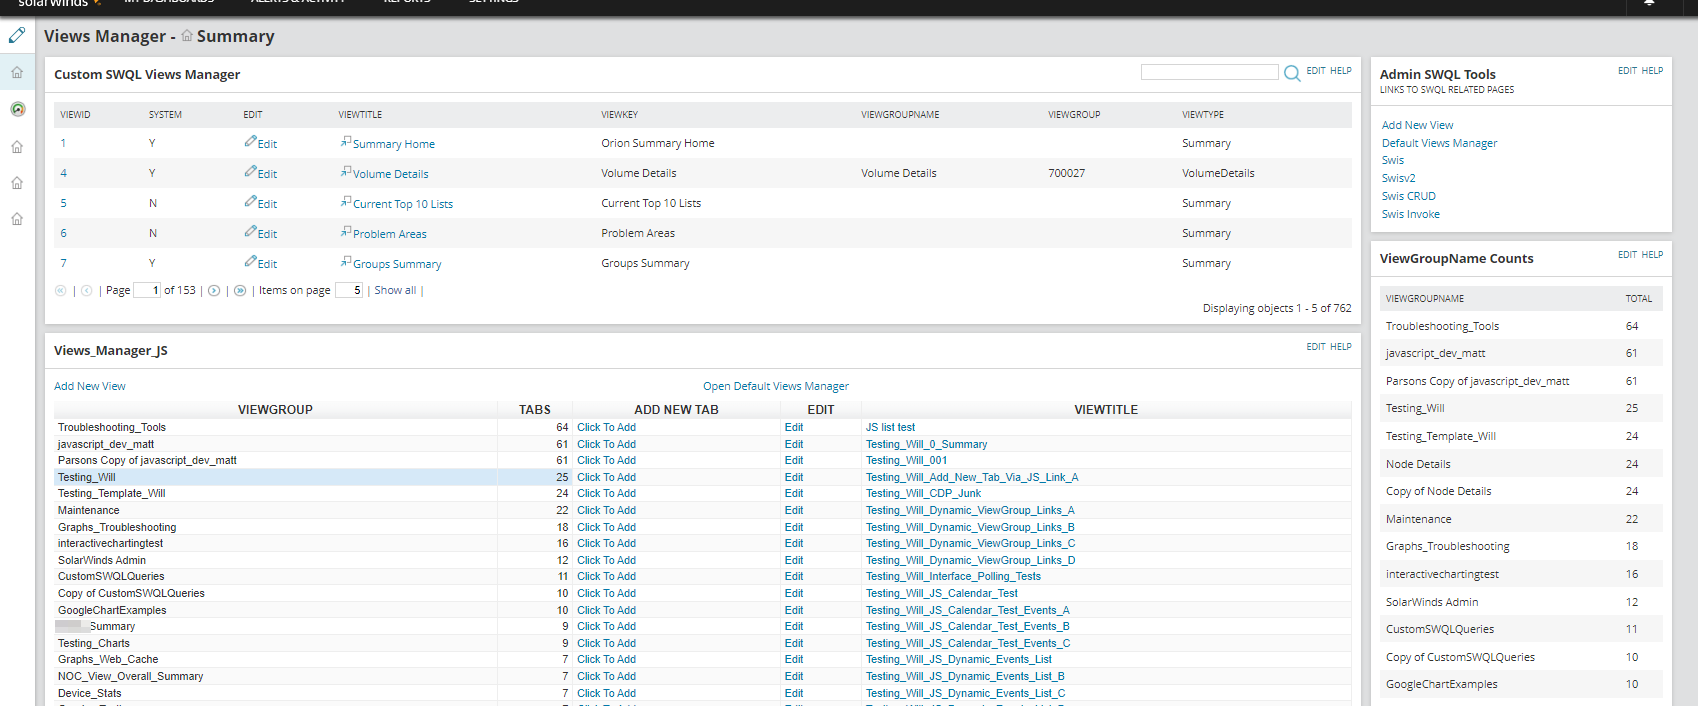Click the pencil icon for view ID 1
The width and height of the screenshot is (1698, 706).
250,142
